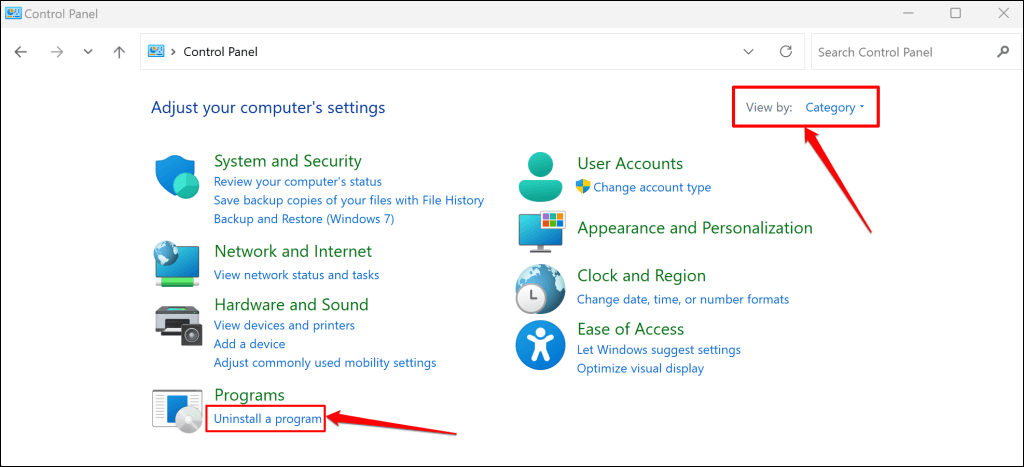Image resolution: width=1024 pixels, height=467 pixels.
Task: Go back with the back arrow
Action: (21, 52)
